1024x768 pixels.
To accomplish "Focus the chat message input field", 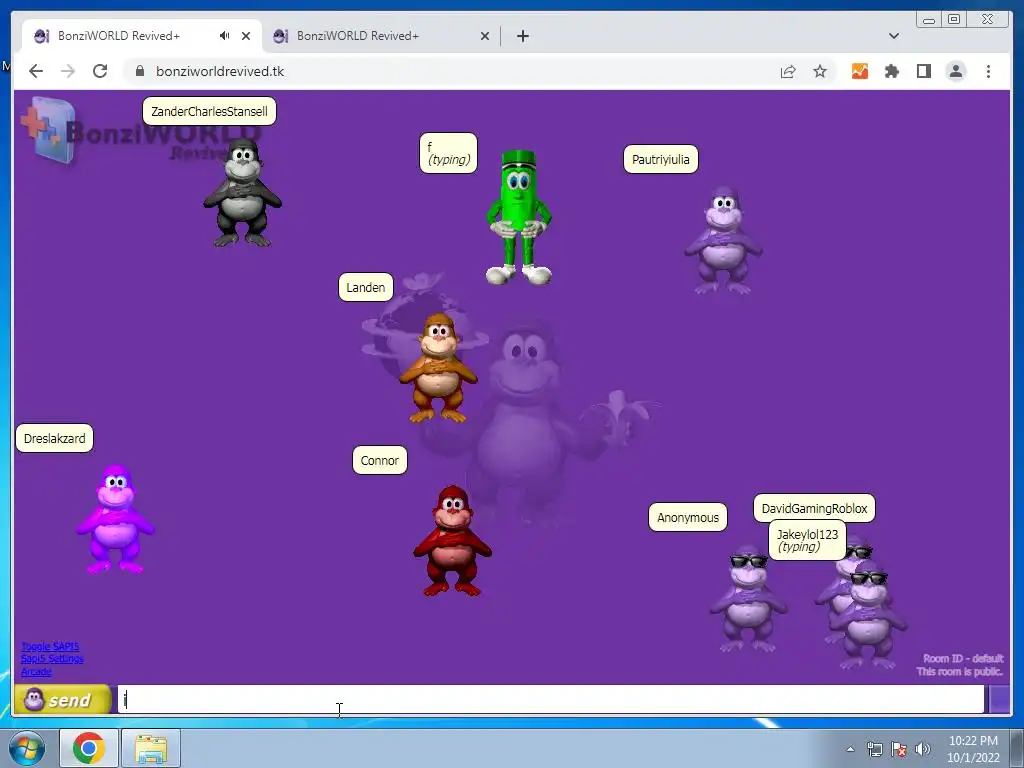I will click(551, 699).
